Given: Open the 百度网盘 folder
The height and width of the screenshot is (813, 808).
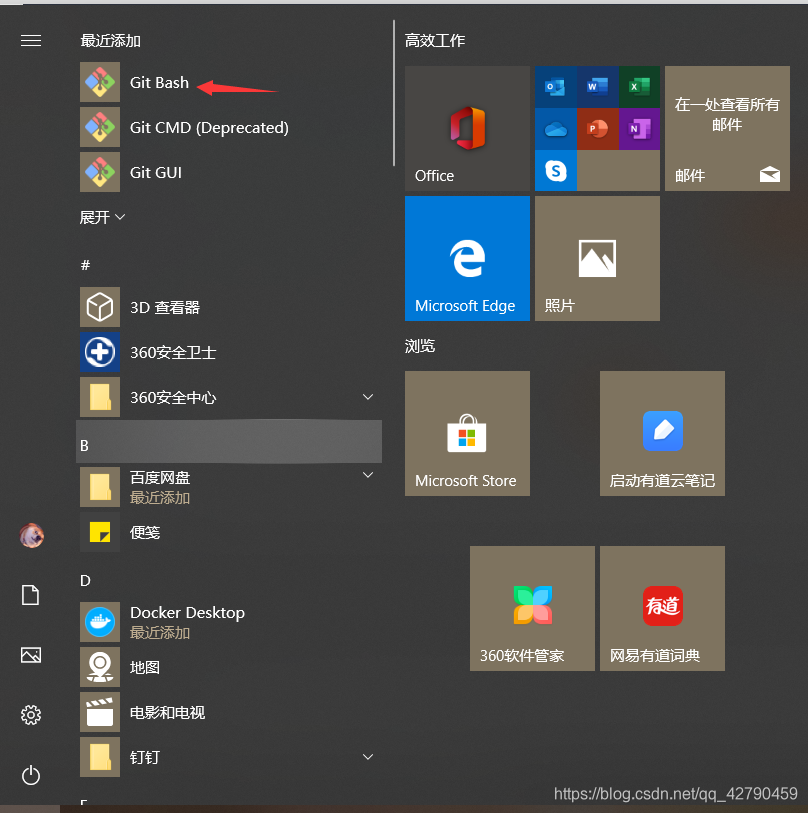Looking at the screenshot, I should [x=231, y=487].
